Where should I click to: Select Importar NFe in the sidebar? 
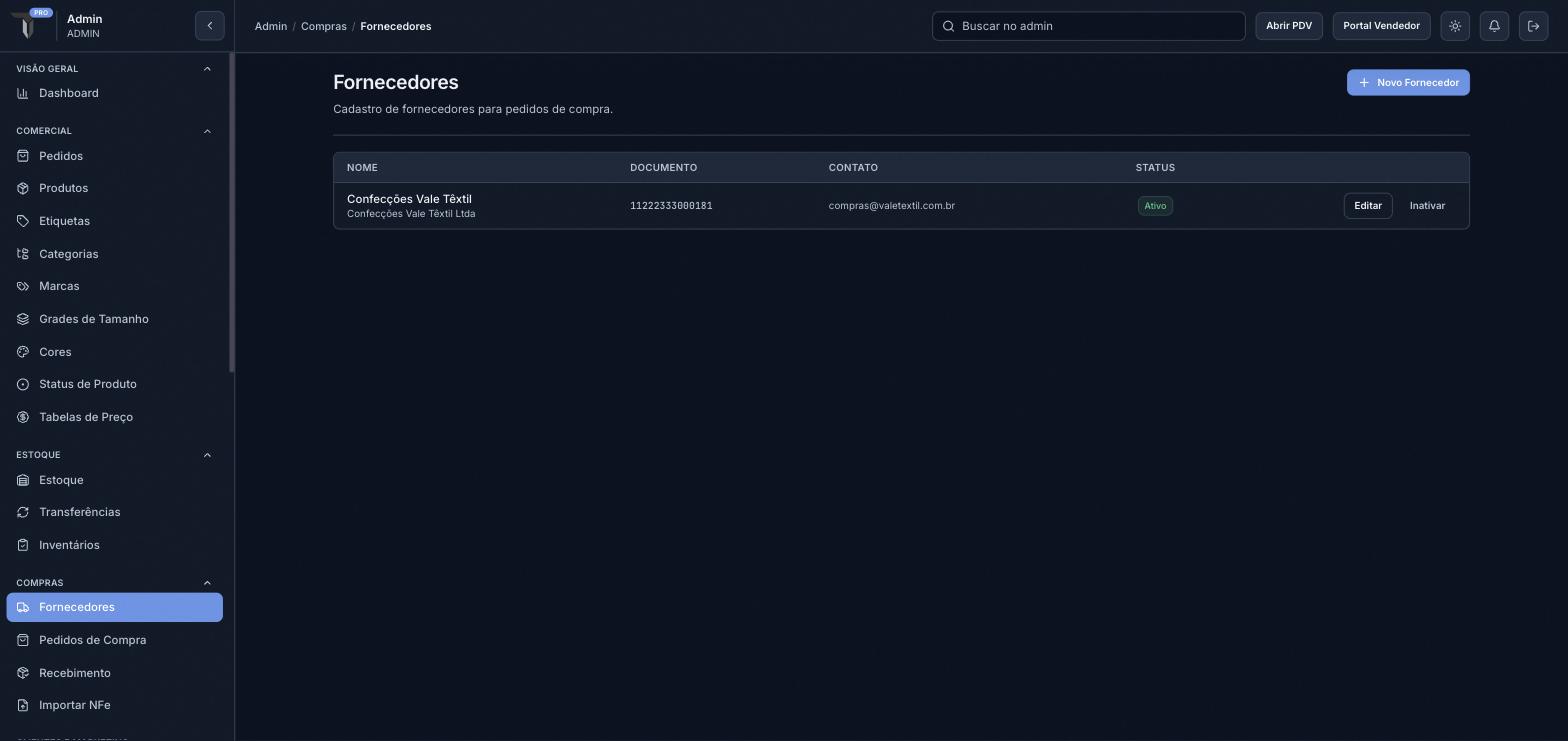coord(114,705)
